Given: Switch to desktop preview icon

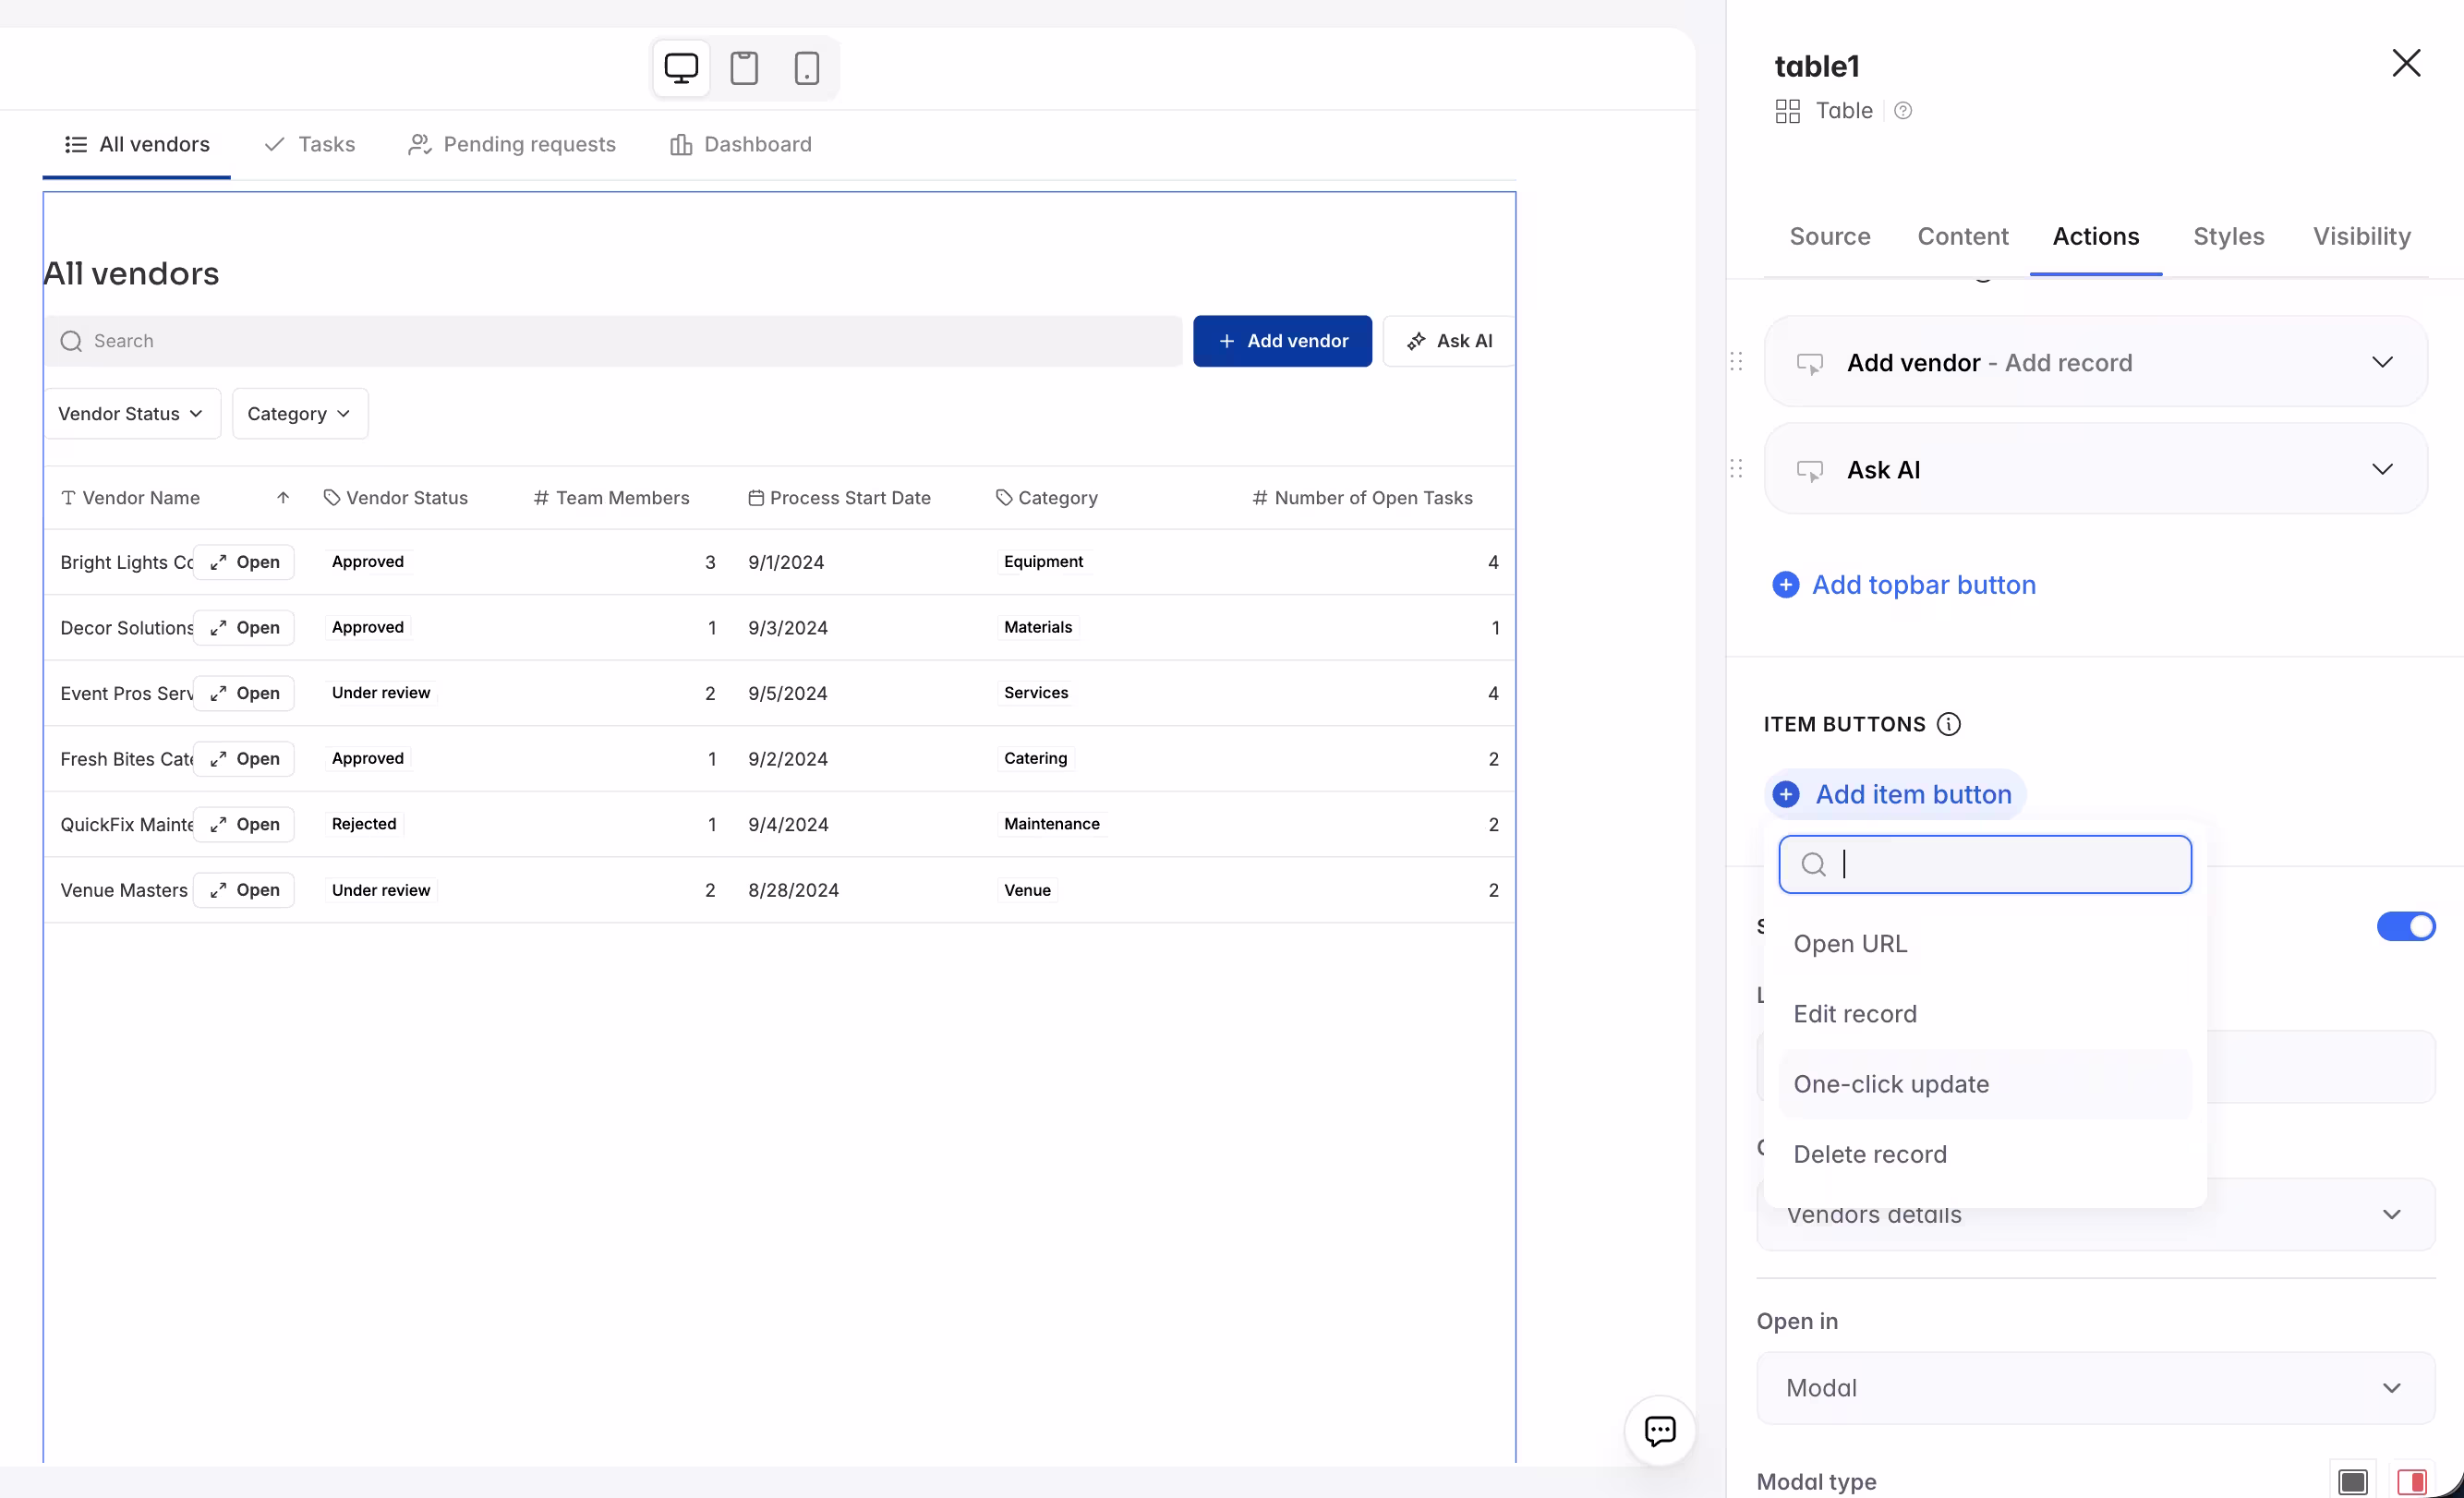Looking at the screenshot, I should click(681, 68).
